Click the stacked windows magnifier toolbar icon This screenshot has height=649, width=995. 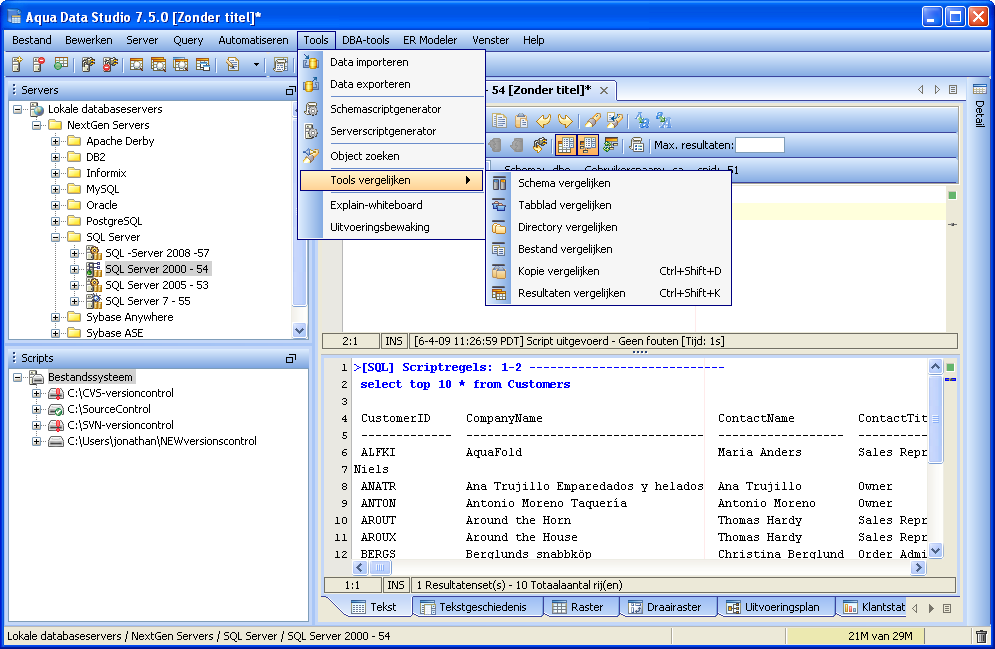159,64
